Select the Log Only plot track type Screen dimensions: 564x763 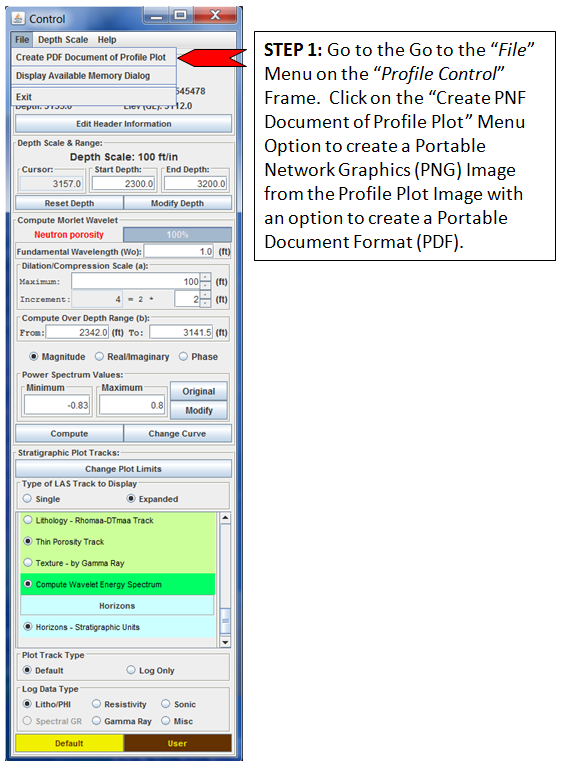point(131,670)
